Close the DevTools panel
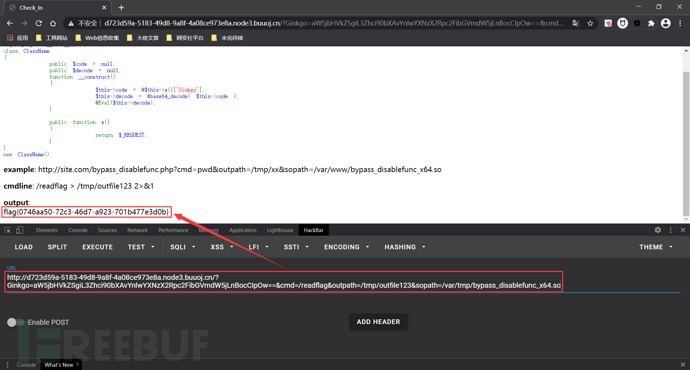Viewport: 690px width, 370px height. pos(683,230)
